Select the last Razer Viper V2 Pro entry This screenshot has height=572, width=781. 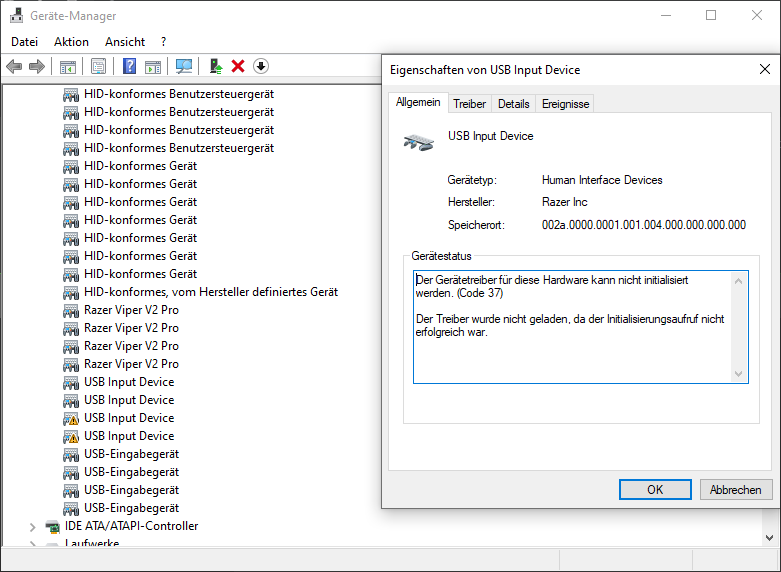[131, 364]
